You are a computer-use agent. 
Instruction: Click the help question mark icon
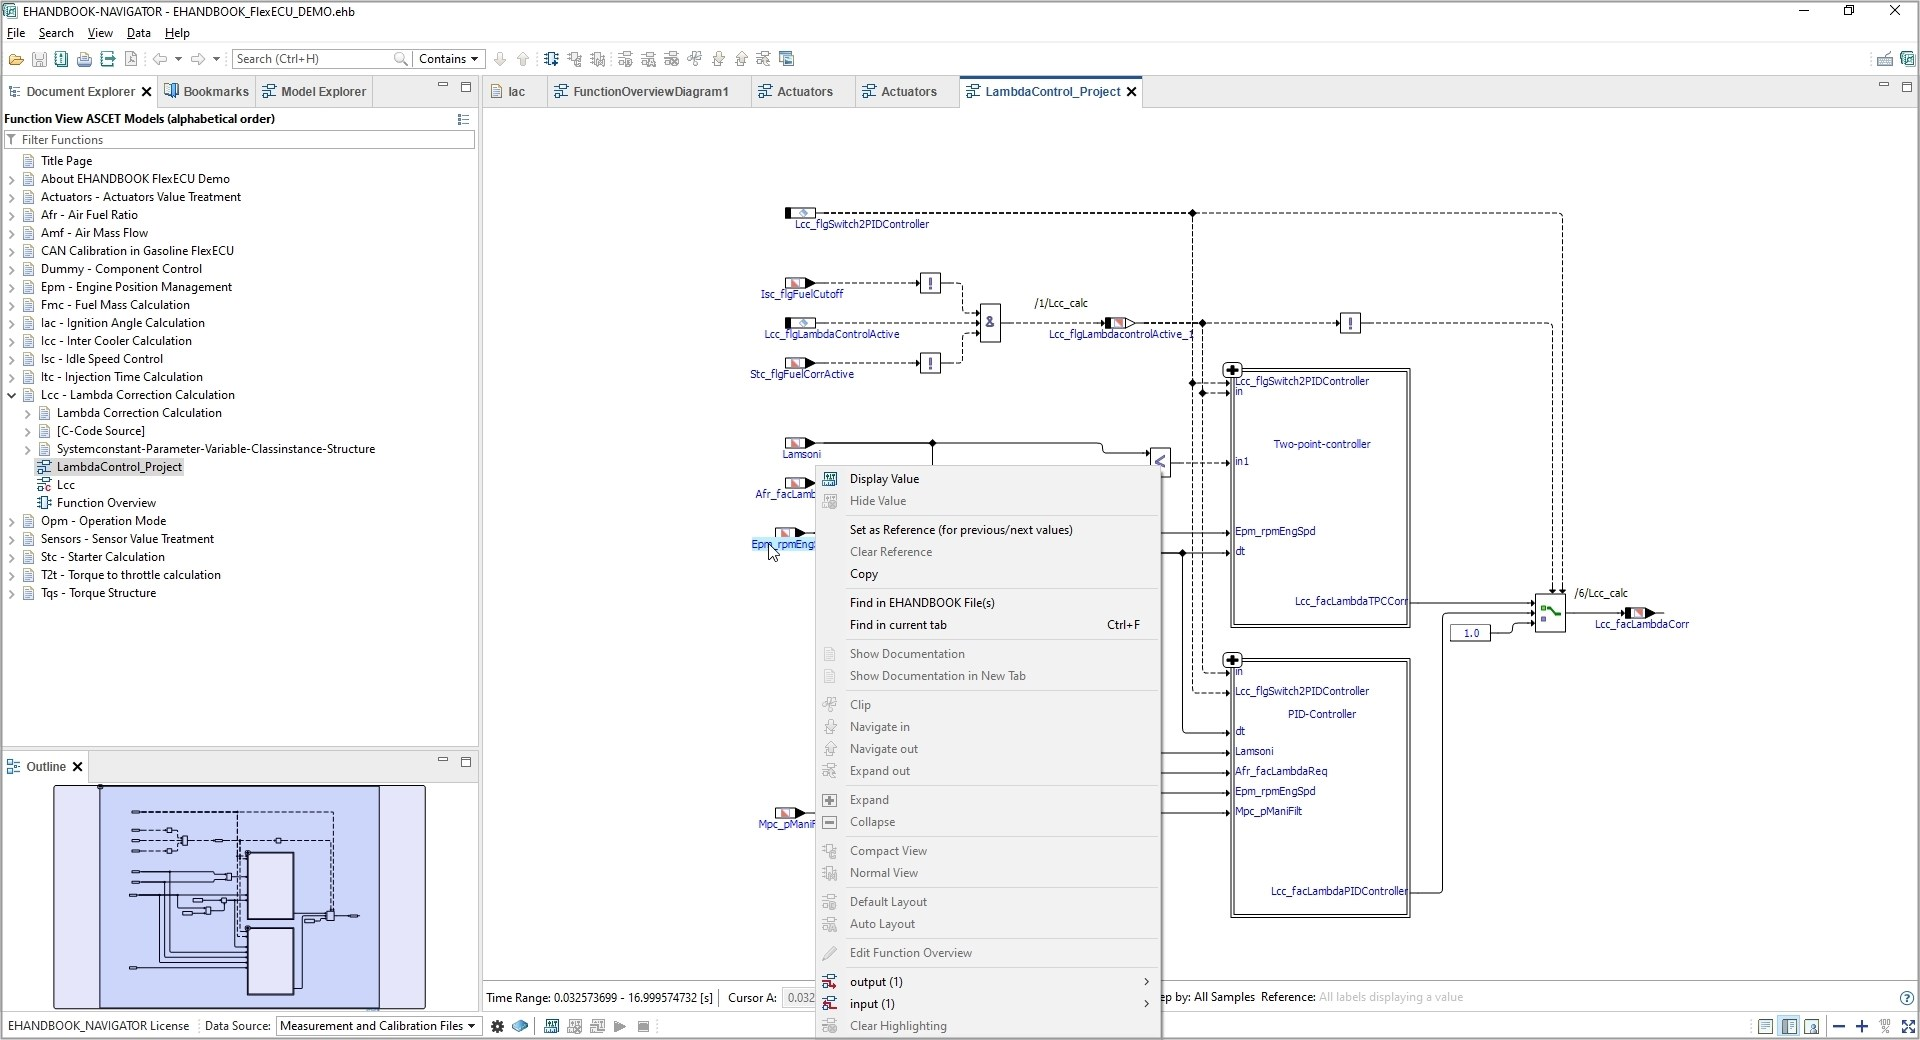(1906, 998)
